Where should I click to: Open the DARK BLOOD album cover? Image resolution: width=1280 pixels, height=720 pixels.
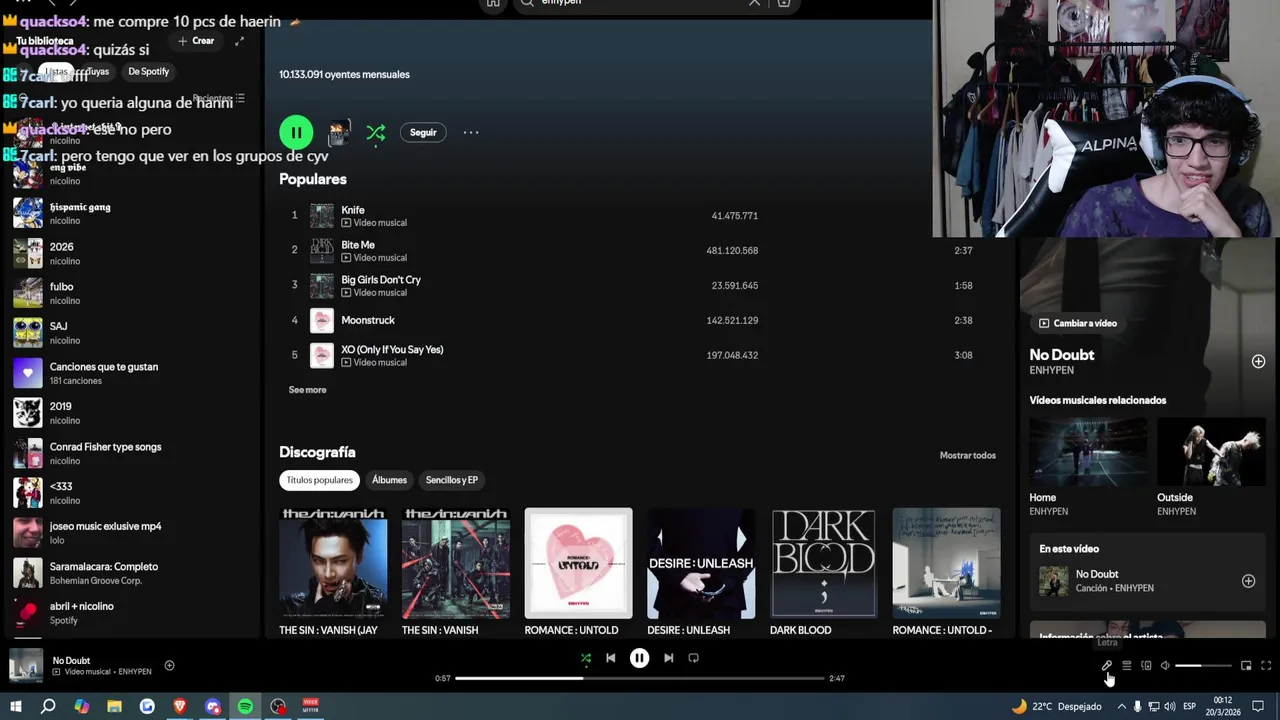824,563
